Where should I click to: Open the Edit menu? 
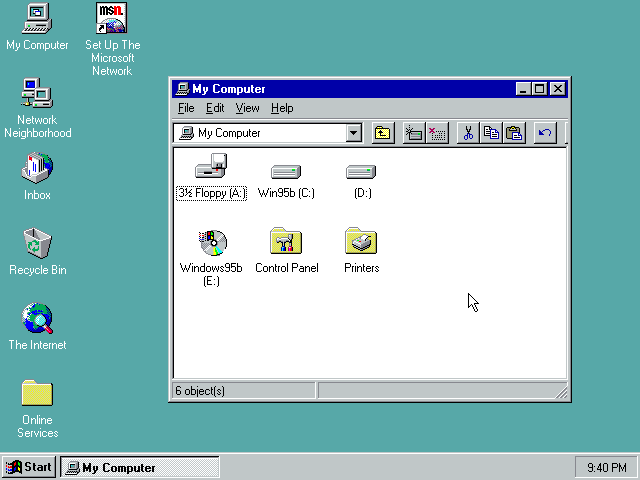coord(215,108)
